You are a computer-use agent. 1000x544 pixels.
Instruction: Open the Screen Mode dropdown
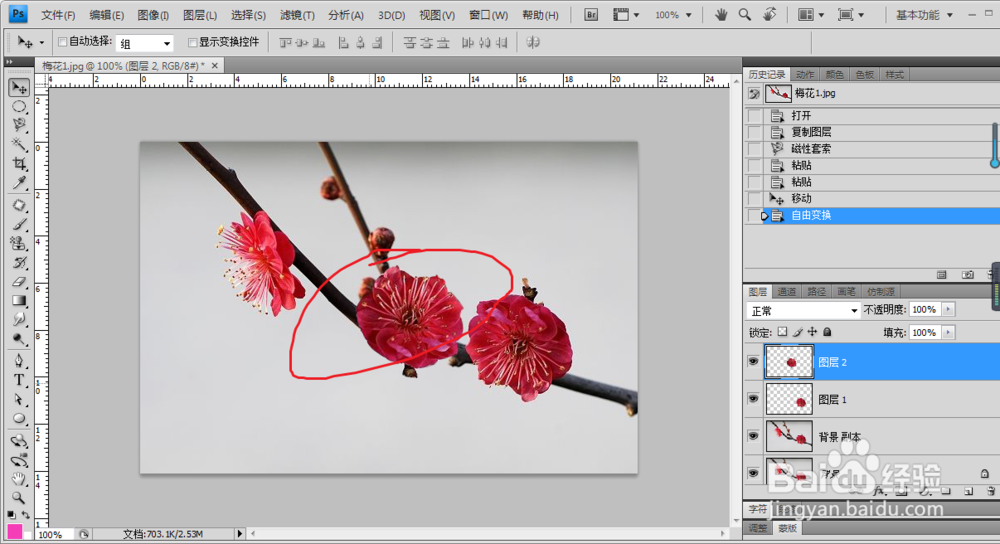pyautogui.click(x=851, y=15)
